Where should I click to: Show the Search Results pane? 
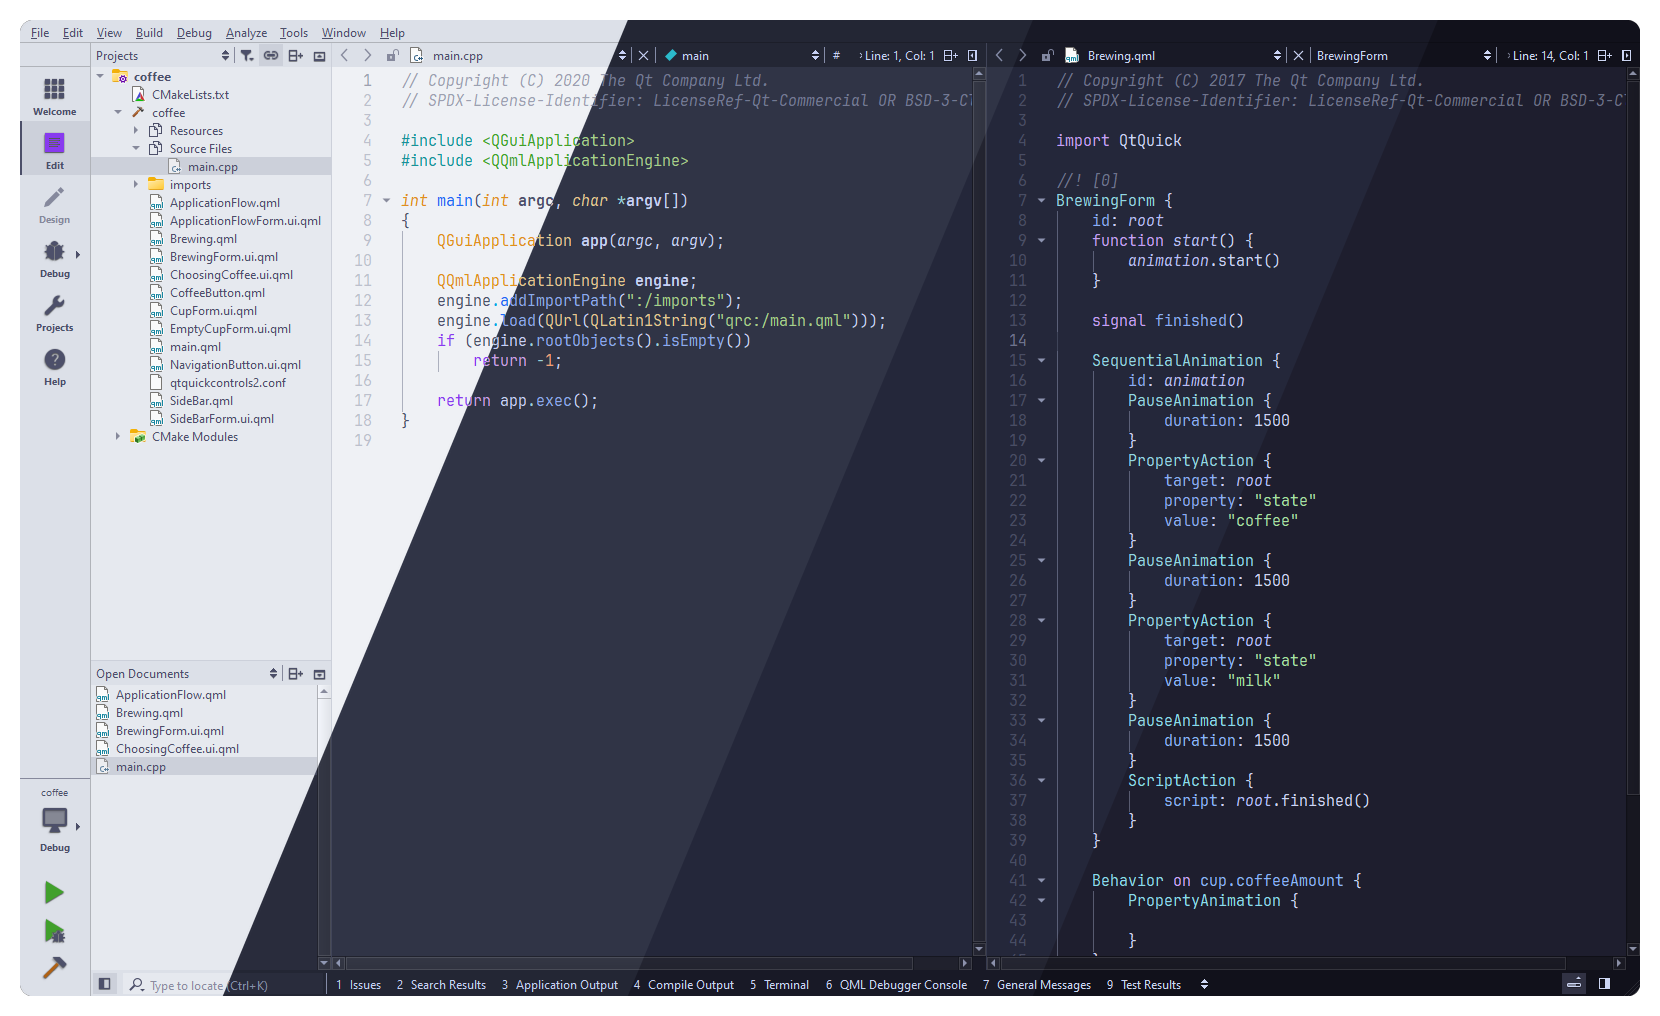(441, 985)
